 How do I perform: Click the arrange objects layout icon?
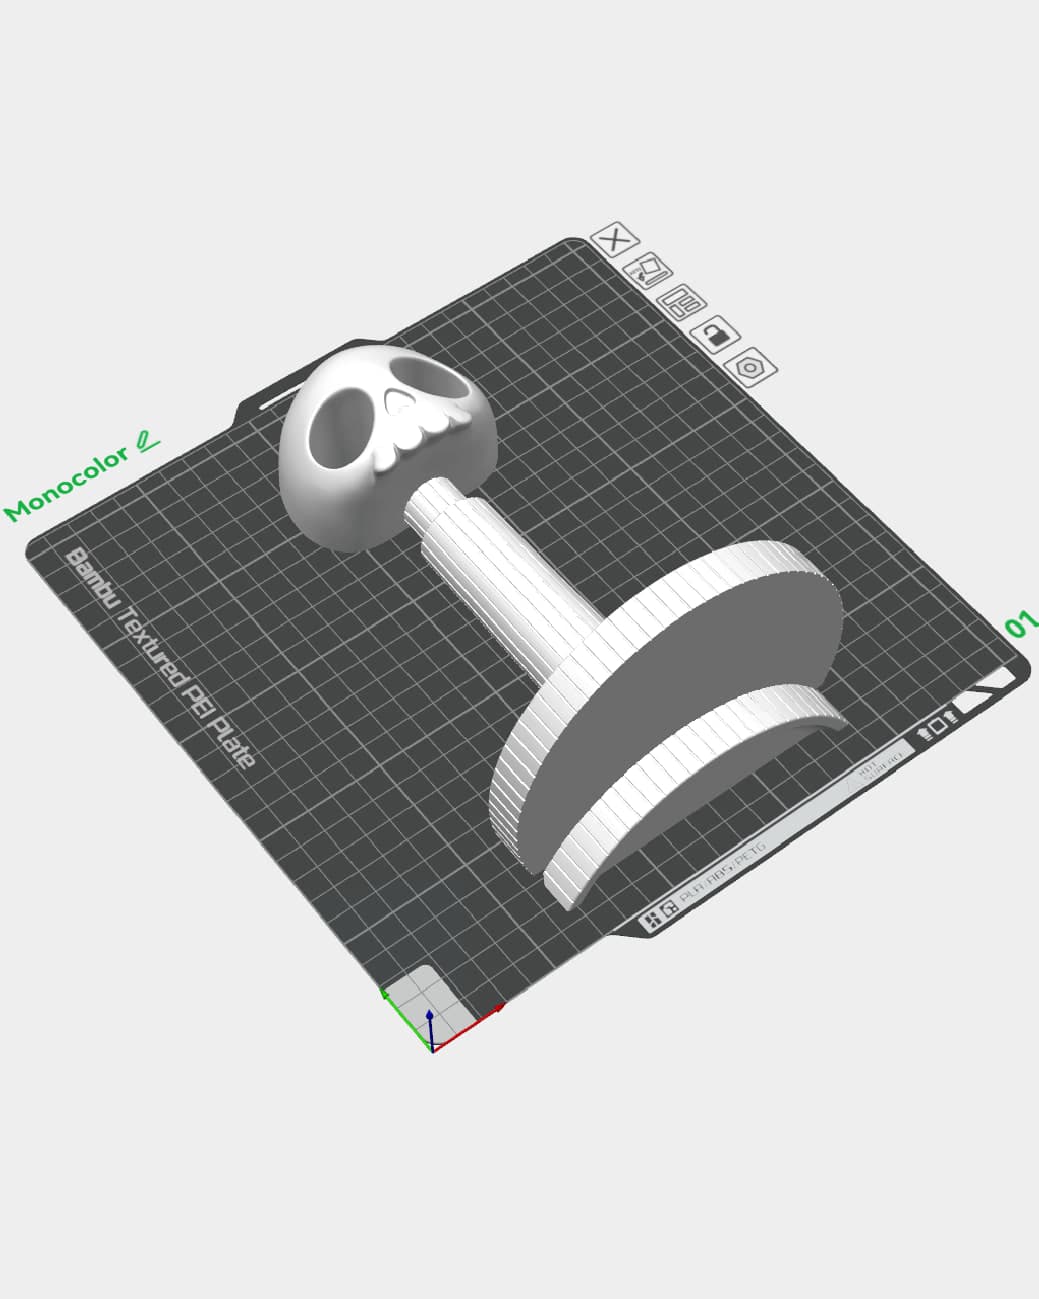[682, 303]
